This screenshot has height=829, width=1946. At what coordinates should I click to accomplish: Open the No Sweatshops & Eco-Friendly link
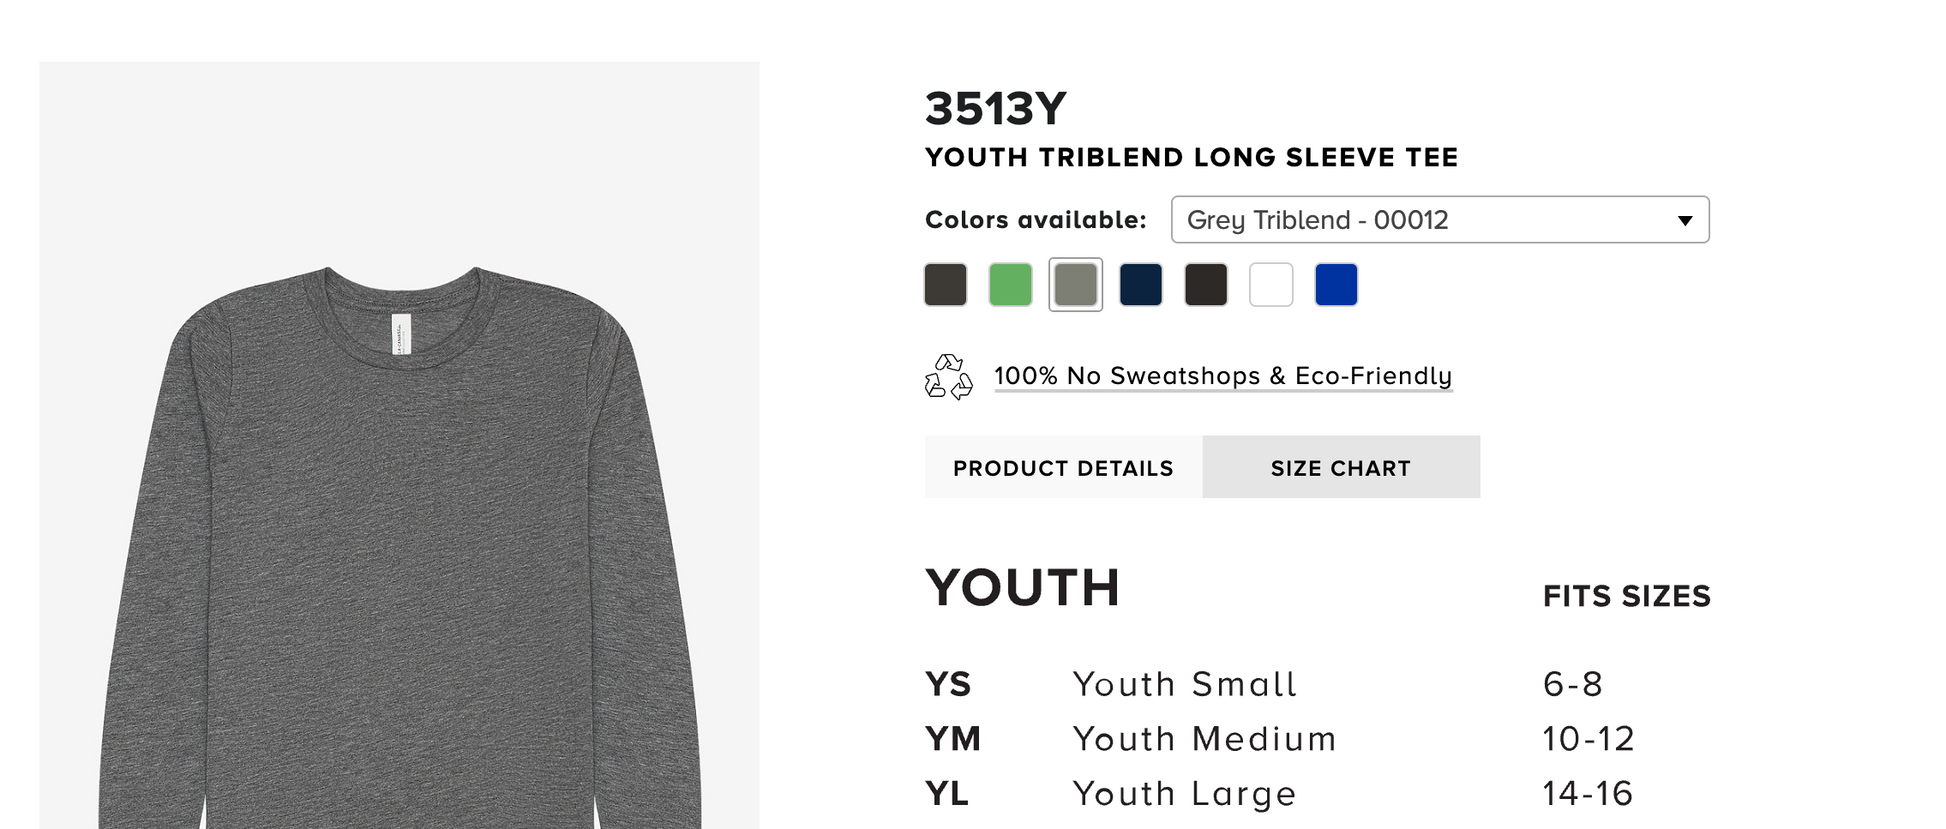(1222, 376)
